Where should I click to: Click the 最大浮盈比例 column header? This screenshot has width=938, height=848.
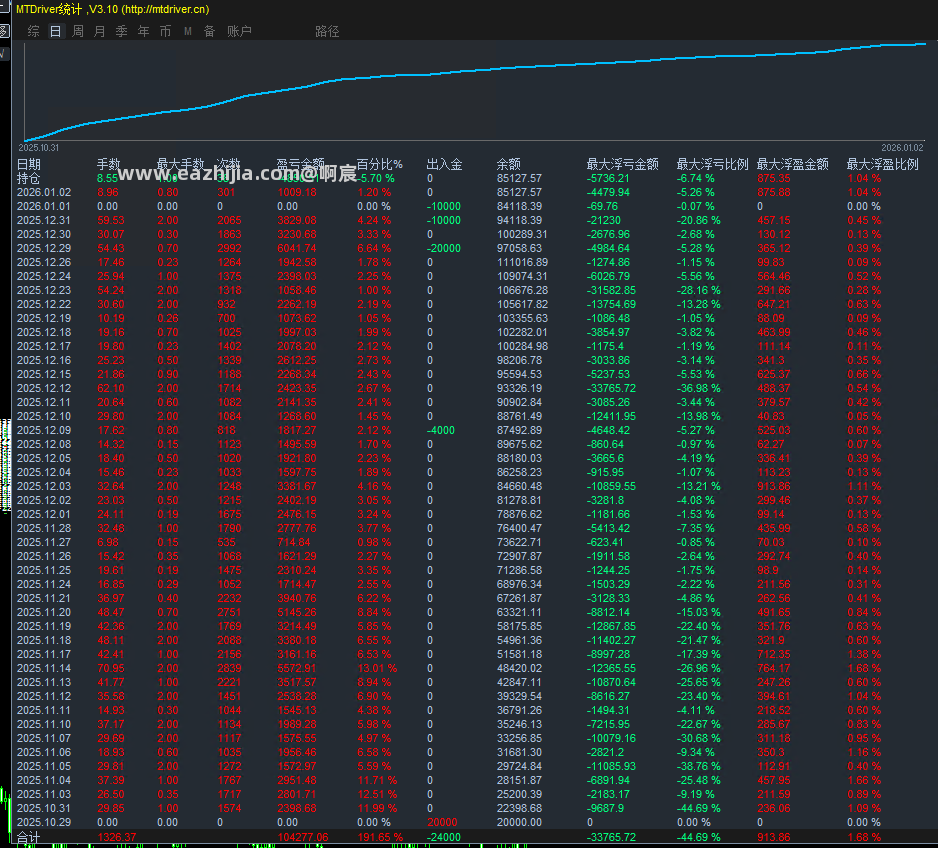(882, 164)
